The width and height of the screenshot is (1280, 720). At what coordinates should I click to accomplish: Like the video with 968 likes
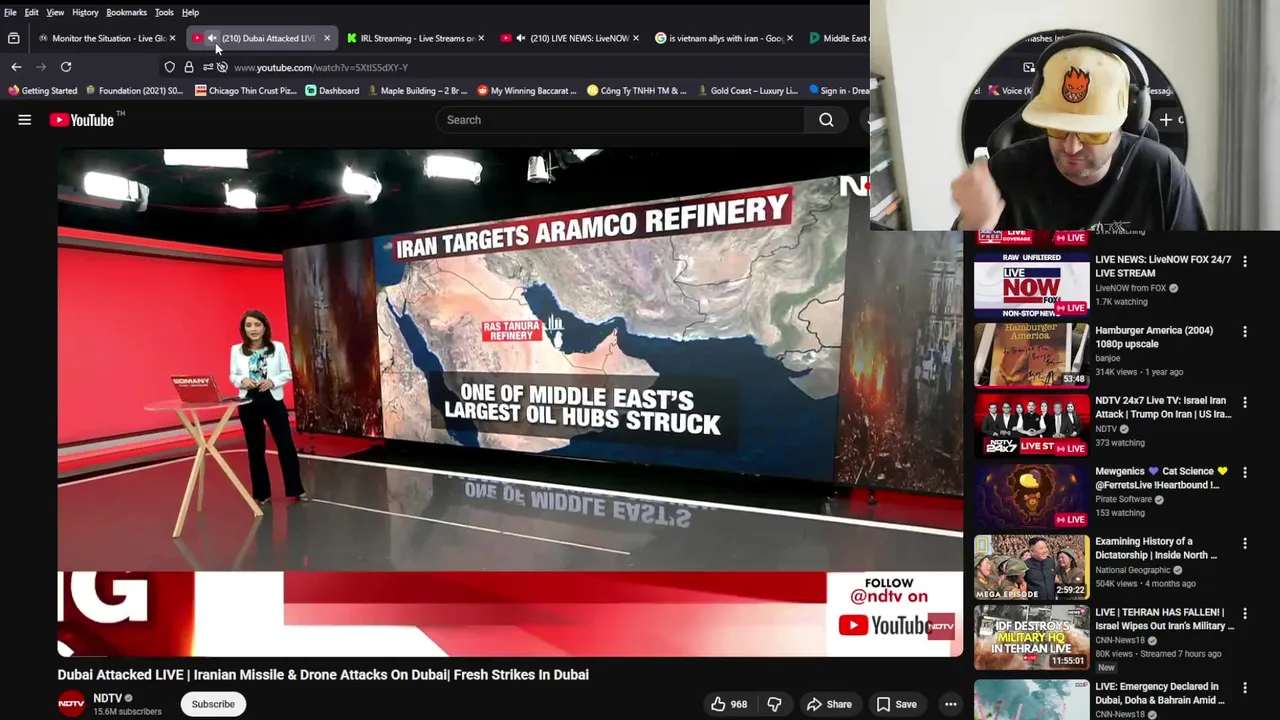(729, 704)
